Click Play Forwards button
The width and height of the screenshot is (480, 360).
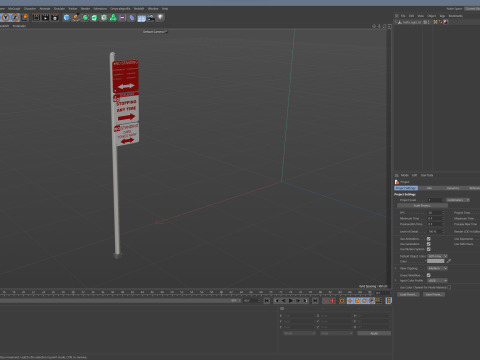pyautogui.click(x=291, y=301)
